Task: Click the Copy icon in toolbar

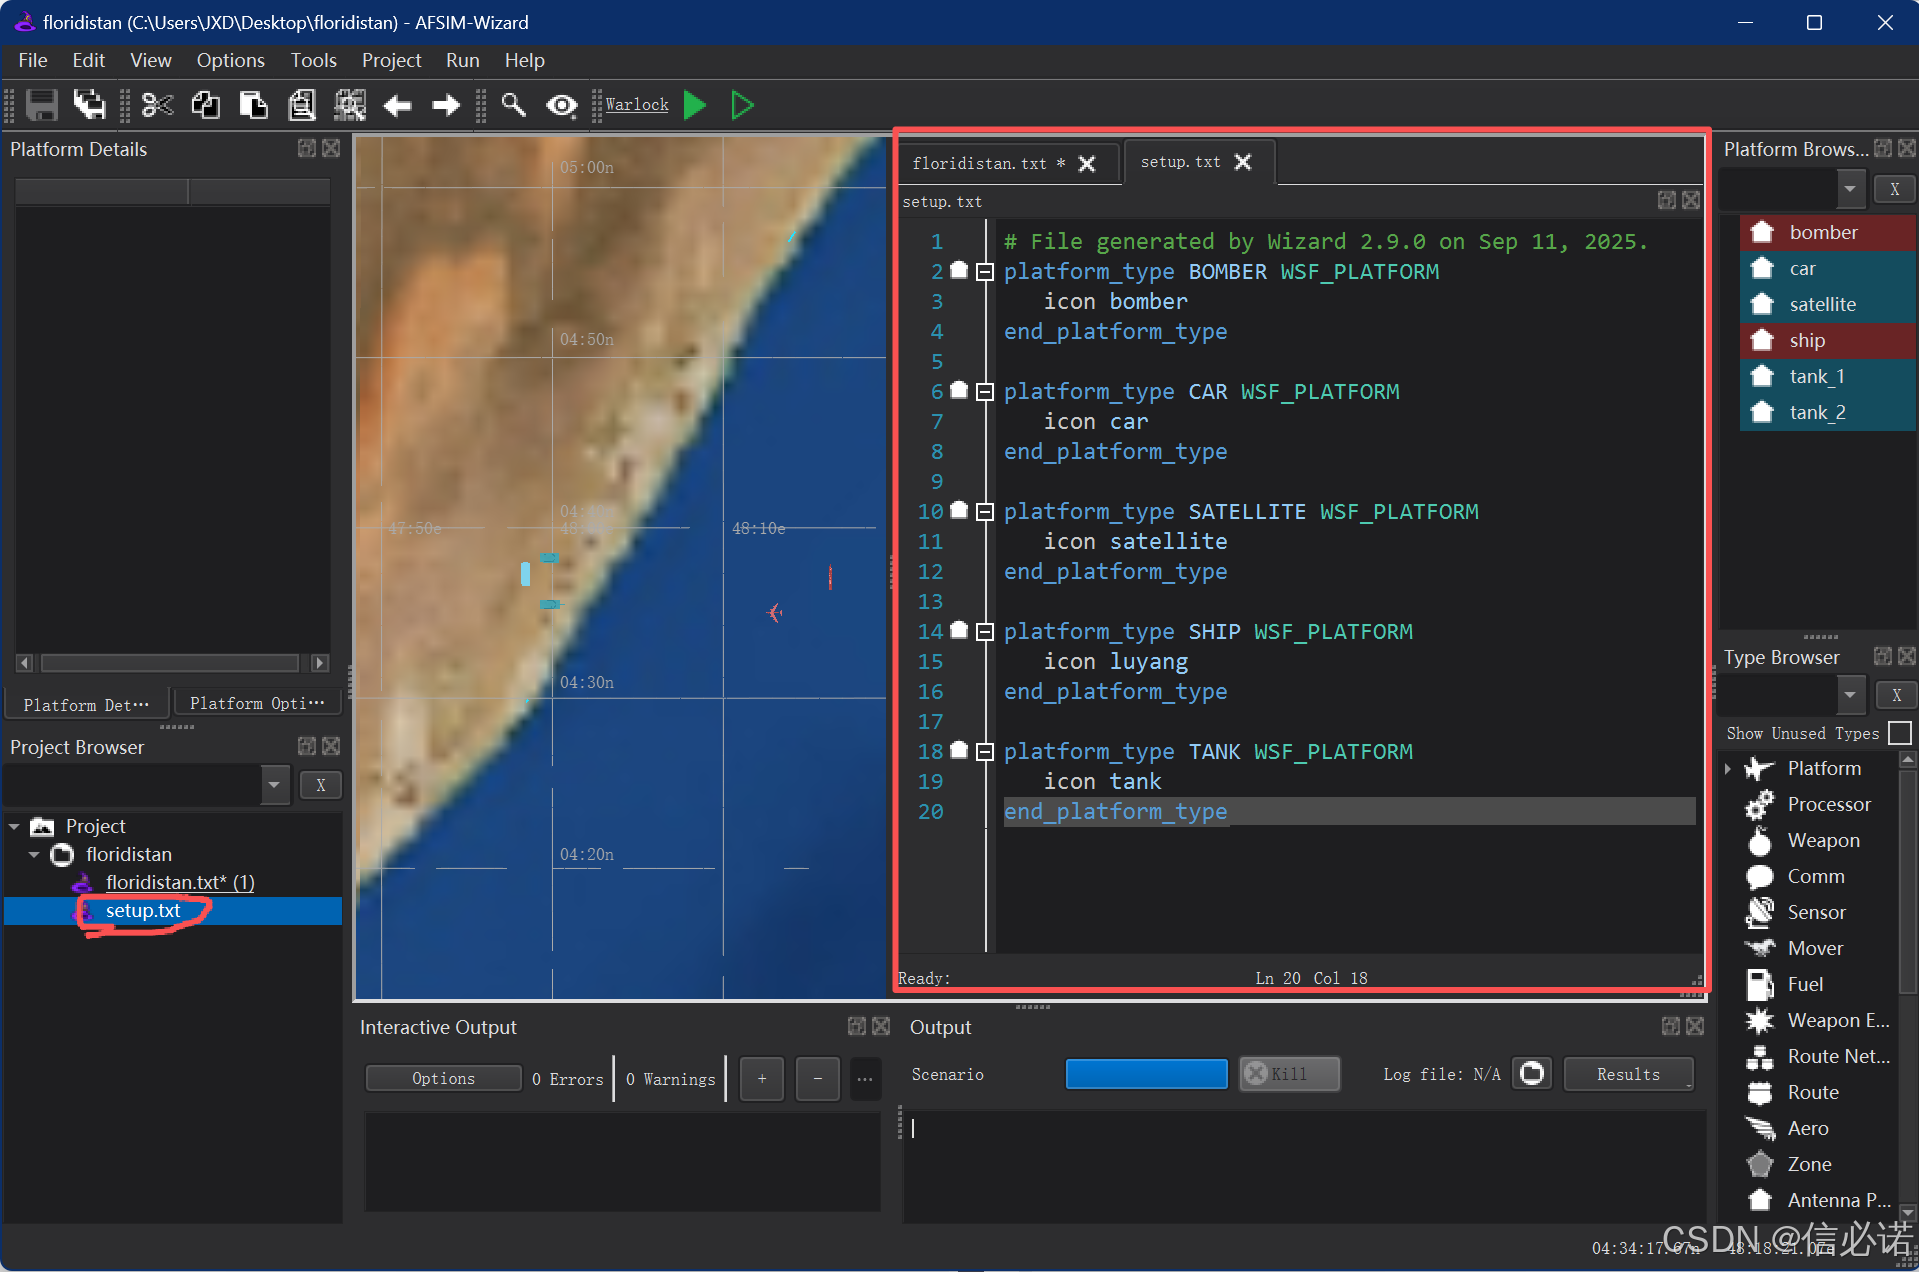Action: 206,105
